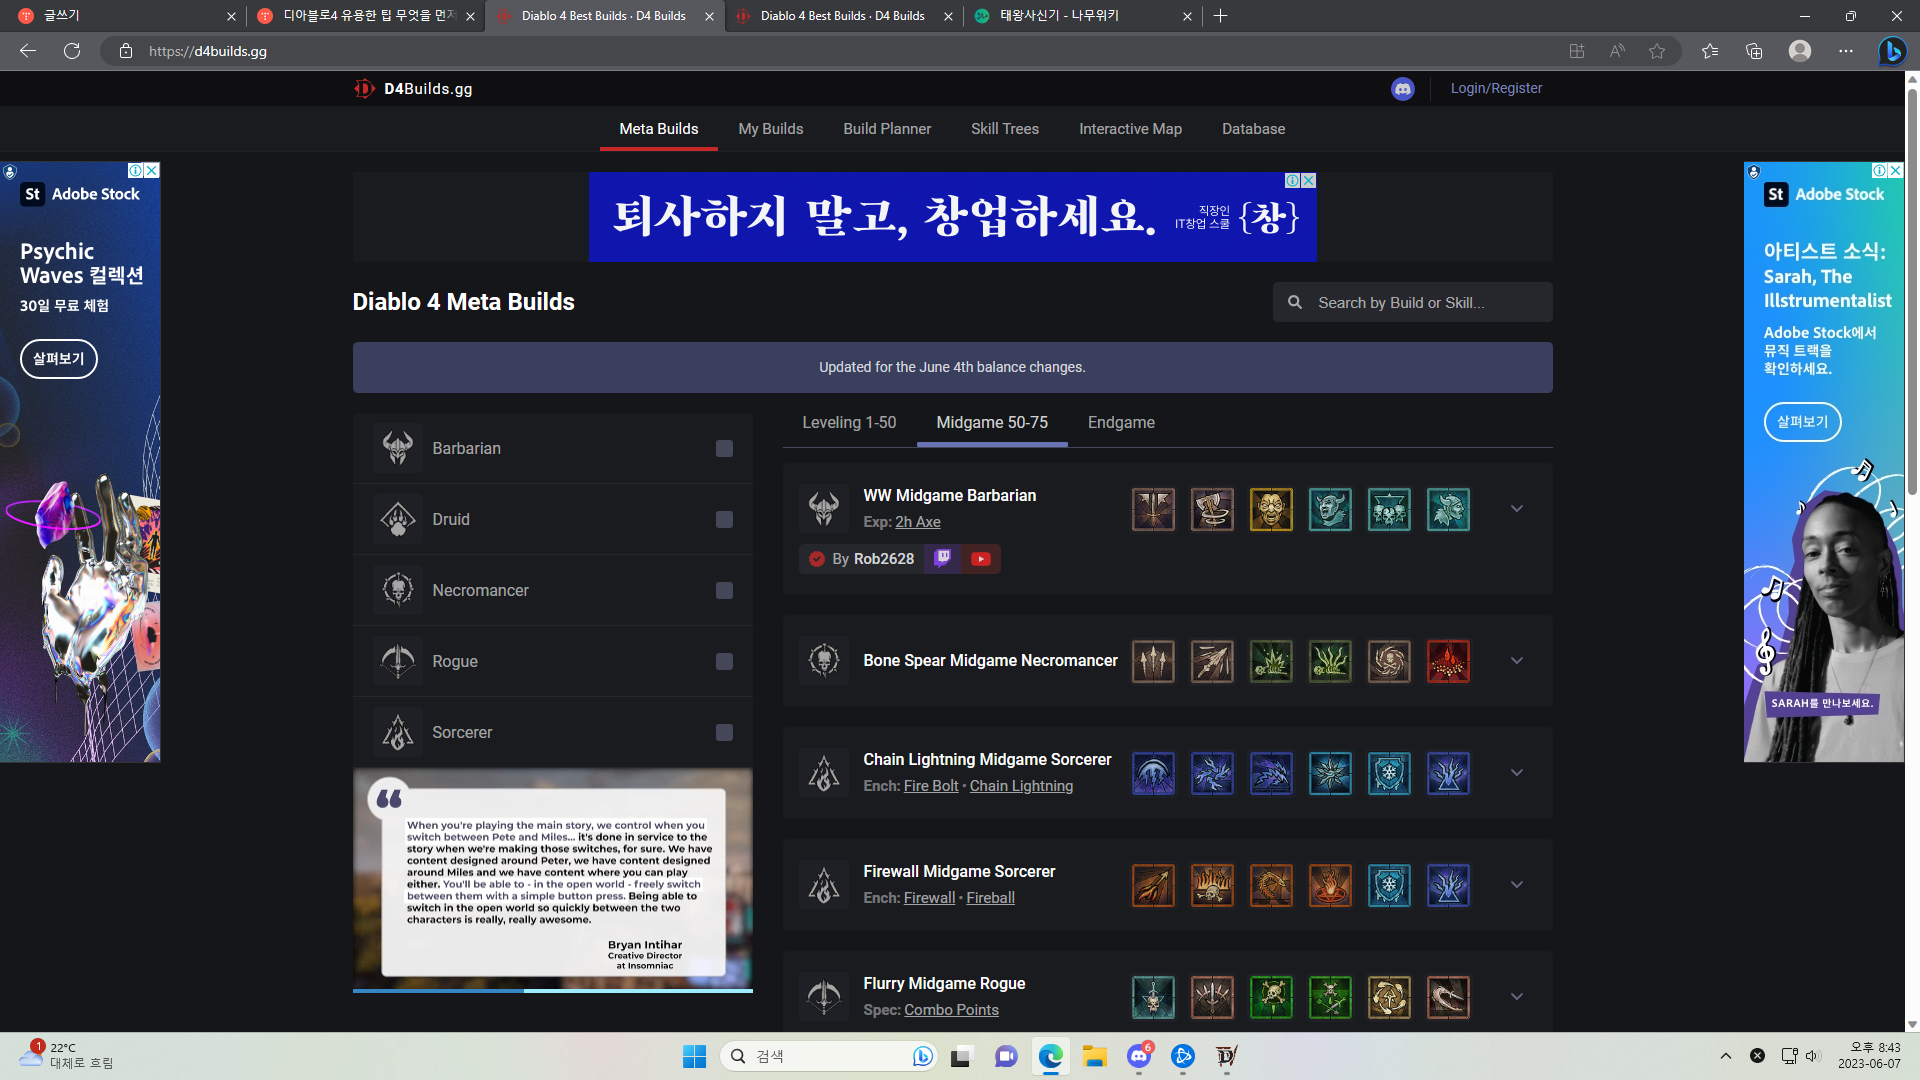This screenshot has width=1920, height=1080.
Task: Expand the Bone Spear Midgame Necromancer build
Action: coord(1516,661)
